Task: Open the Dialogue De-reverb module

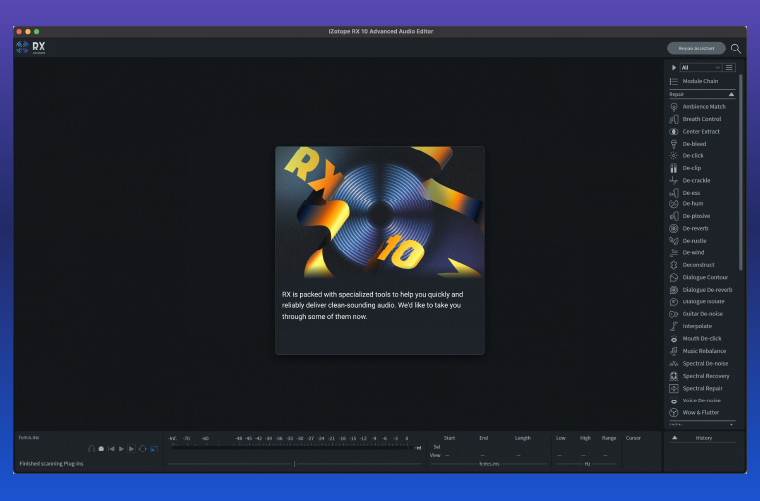Action: [701, 290]
